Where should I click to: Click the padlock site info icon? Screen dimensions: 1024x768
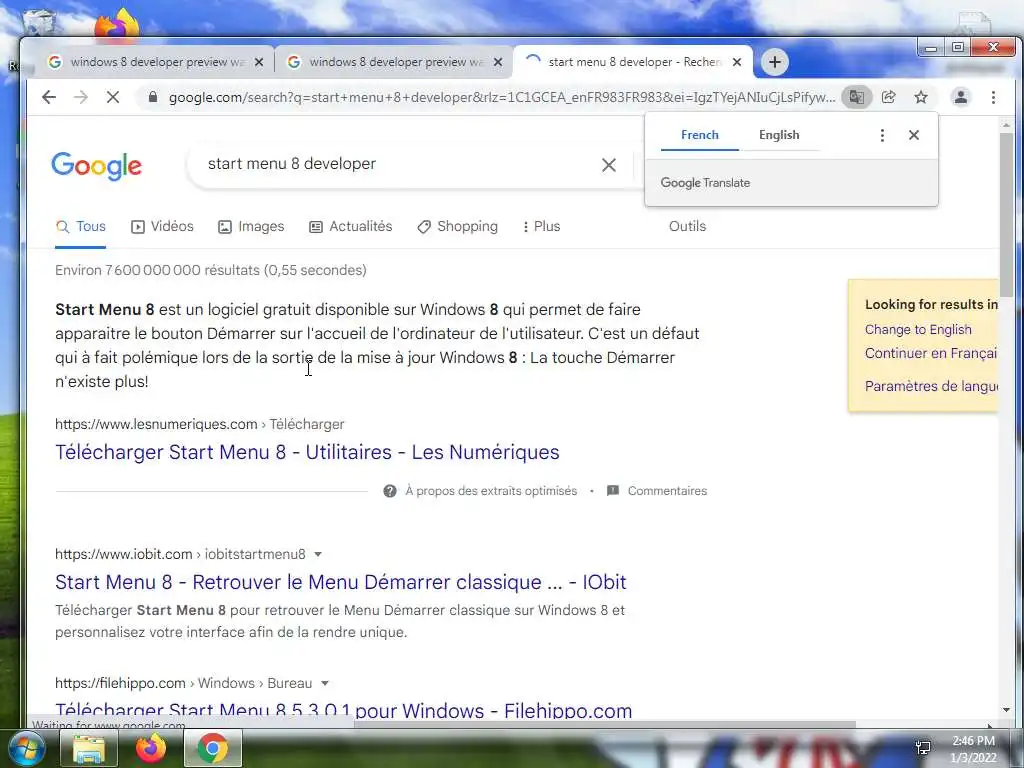click(x=153, y=97)
